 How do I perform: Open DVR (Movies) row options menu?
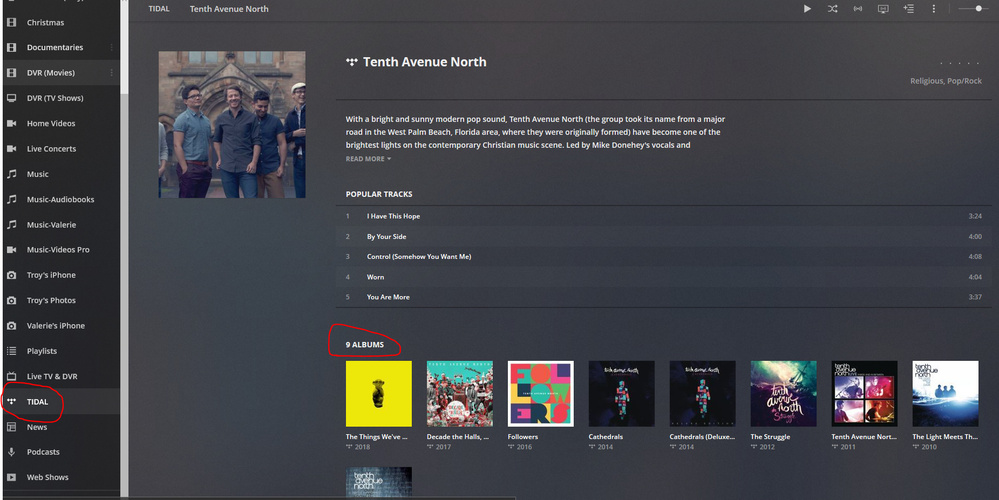point(111,73)
